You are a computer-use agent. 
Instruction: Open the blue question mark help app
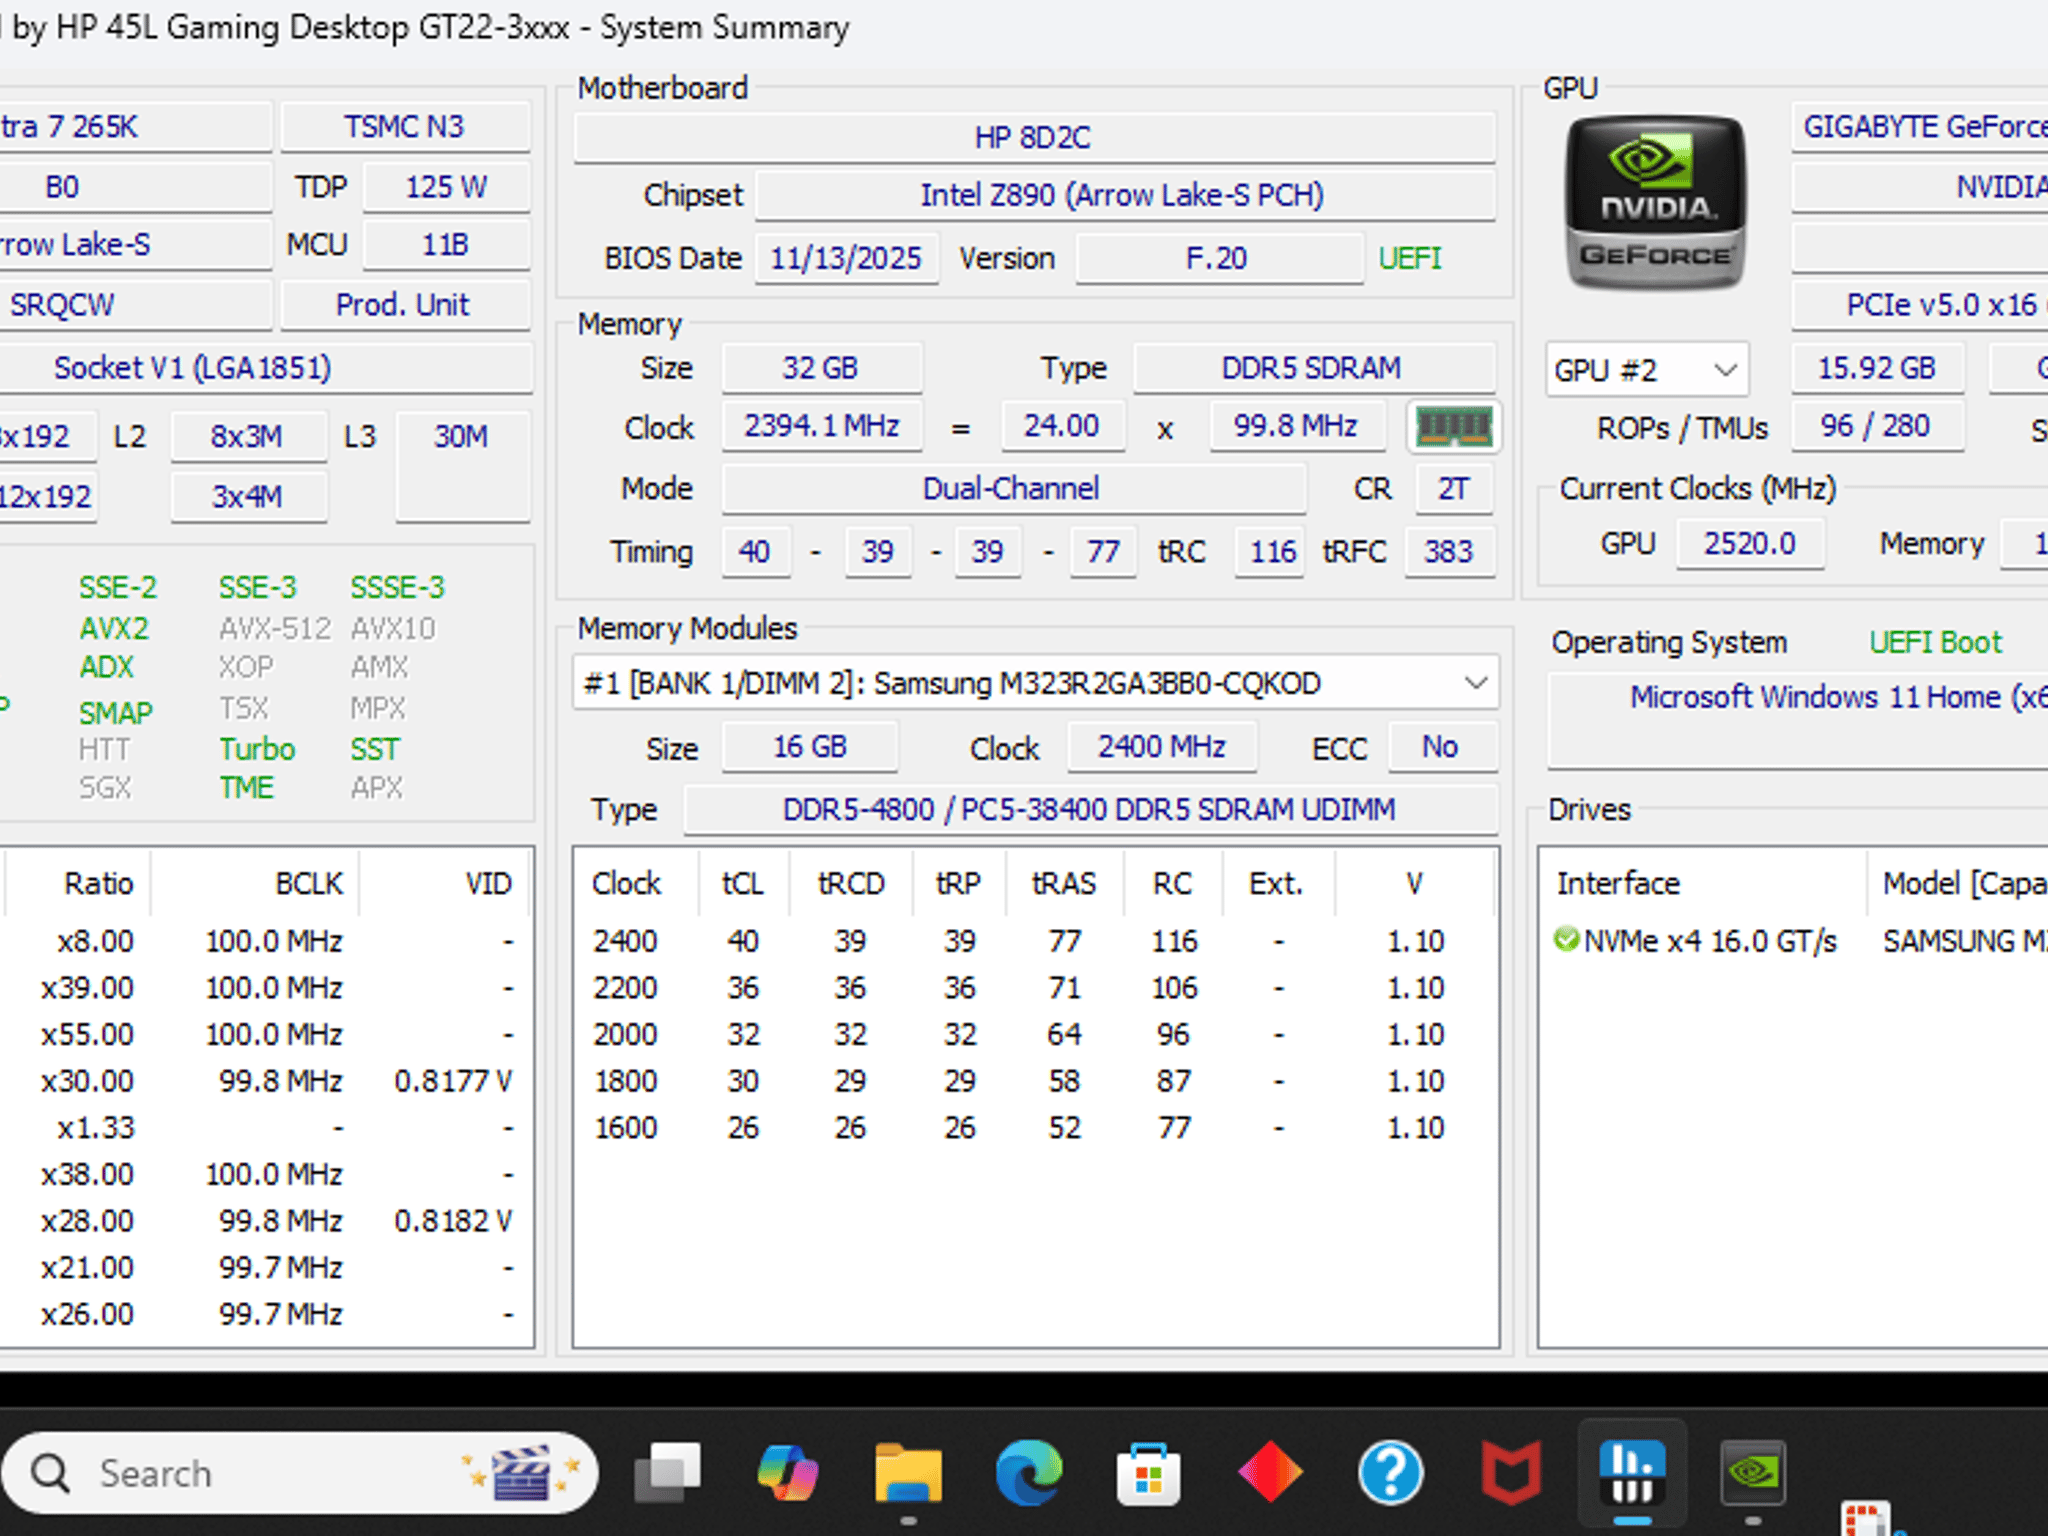[1390, 1473]
